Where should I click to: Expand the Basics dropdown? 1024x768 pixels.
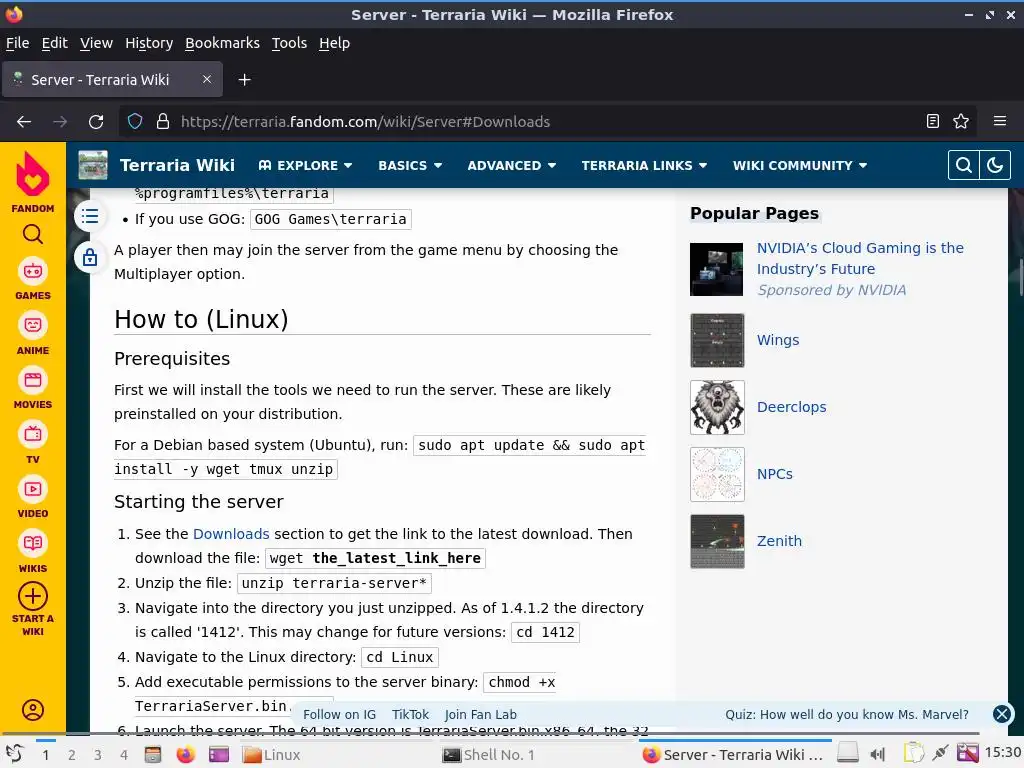pyautogui.click(x=410, y=165)
